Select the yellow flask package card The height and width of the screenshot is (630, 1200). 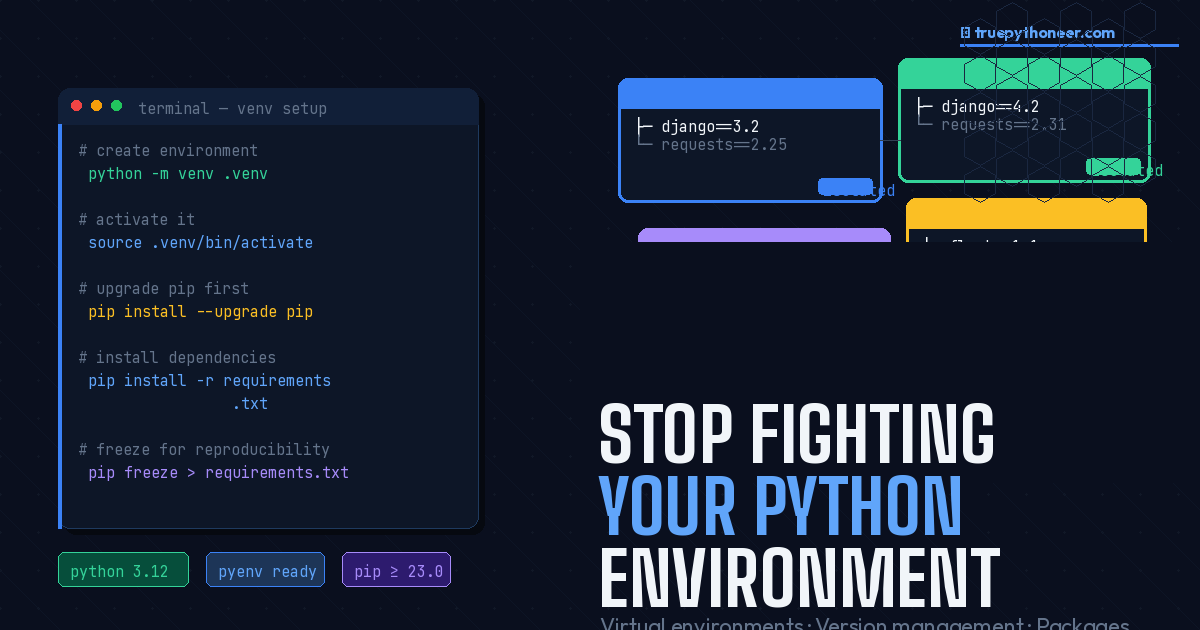pos(1026,220)
